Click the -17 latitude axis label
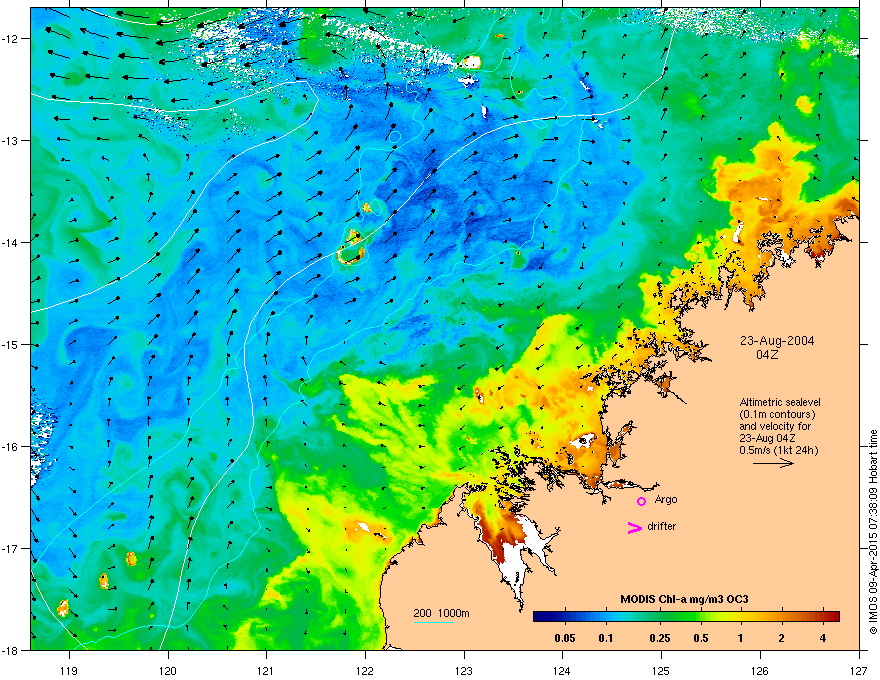Image resolution: width=880 pixels, height=680 pixels. coord(10,549)
